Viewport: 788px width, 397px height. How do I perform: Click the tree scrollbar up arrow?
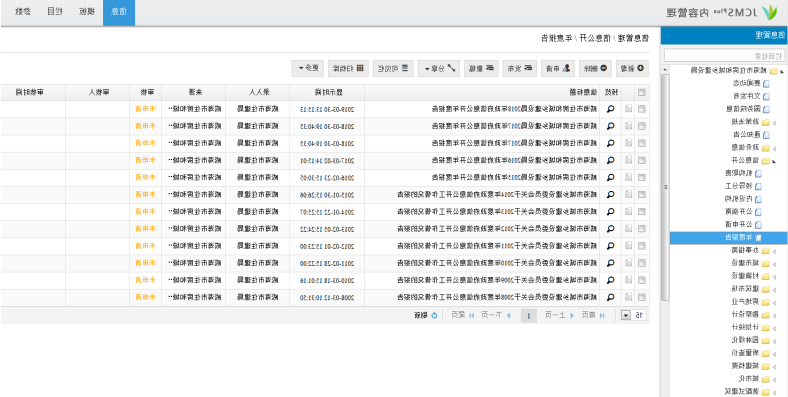pos(665,69)
